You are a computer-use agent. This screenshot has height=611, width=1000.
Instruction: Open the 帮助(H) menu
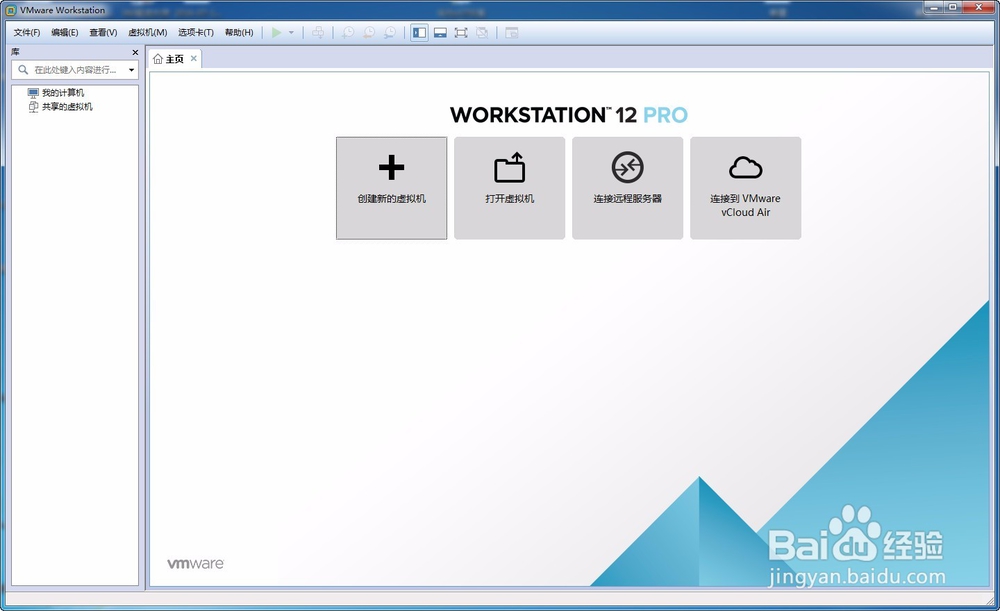coord(239,33)
